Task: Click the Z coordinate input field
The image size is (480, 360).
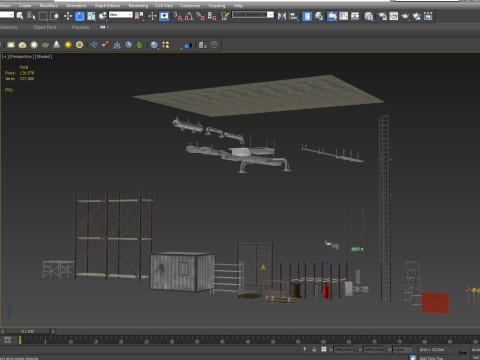Action: [x=402, y=349]
